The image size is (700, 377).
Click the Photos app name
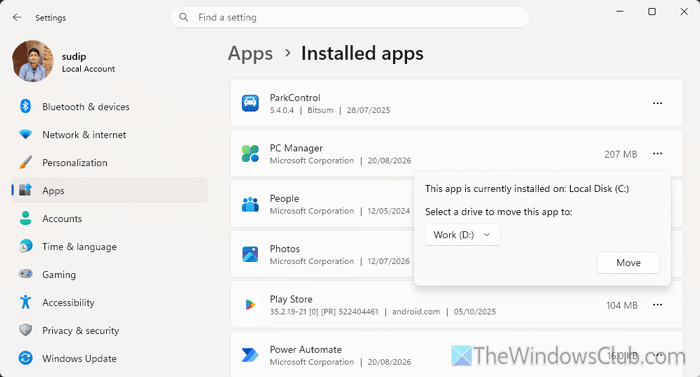(285, 249)
